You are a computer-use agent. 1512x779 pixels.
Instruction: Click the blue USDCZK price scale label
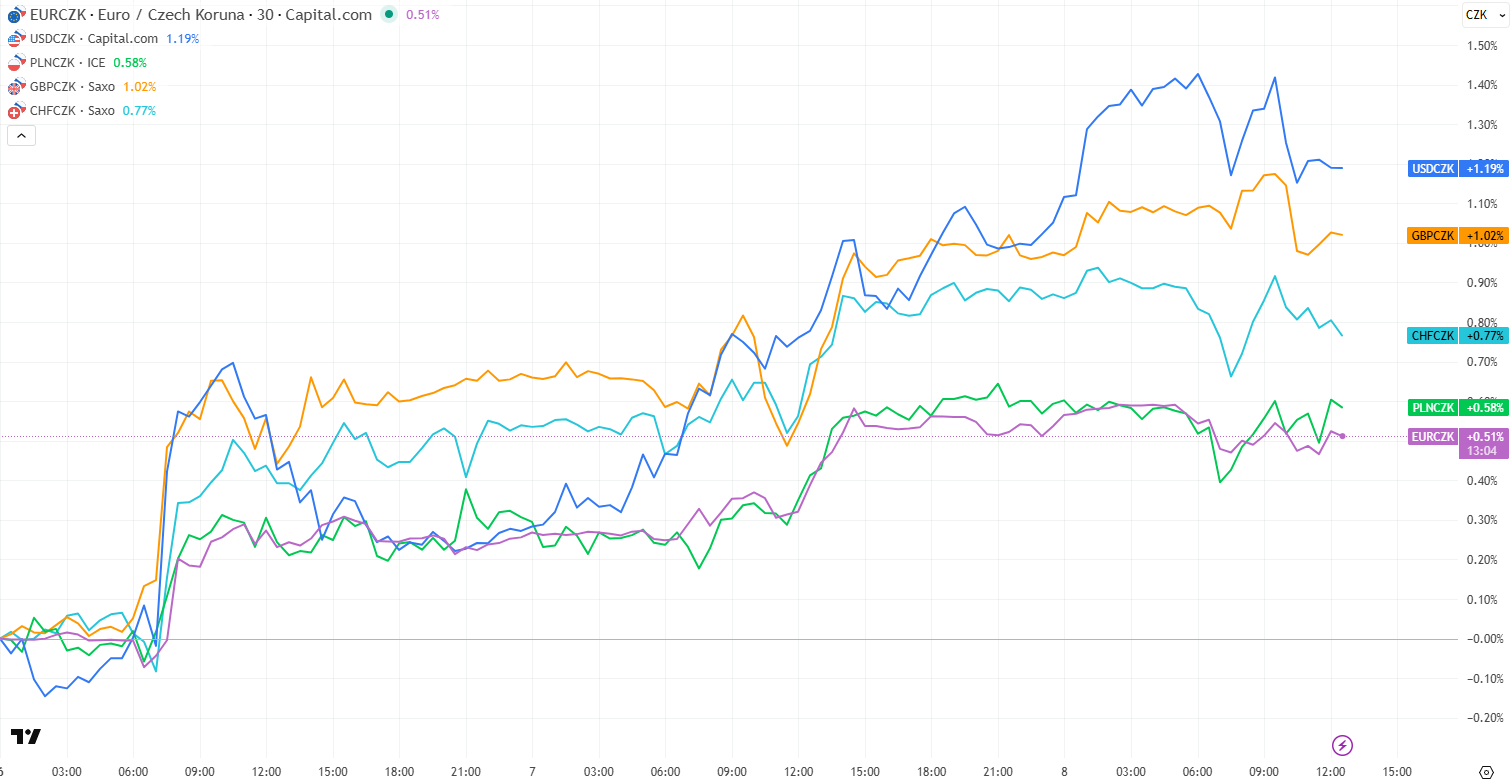pyautogui.click(x=1433, y=169)
